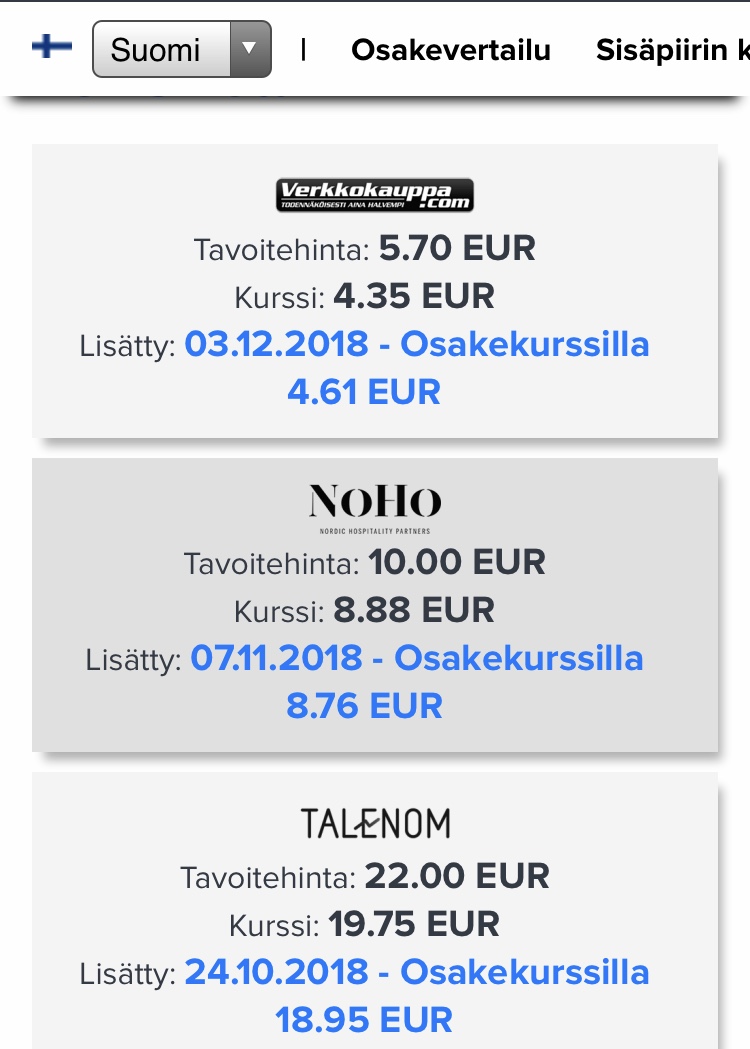Click the NoHo Kurssi 8.88 EUR value

414,610
